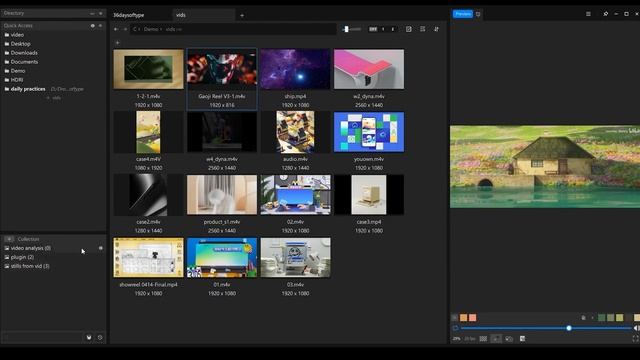The image size is (640, 360).
Task: Switch to the 36daysoftype tab
Action: pos(129,15)
